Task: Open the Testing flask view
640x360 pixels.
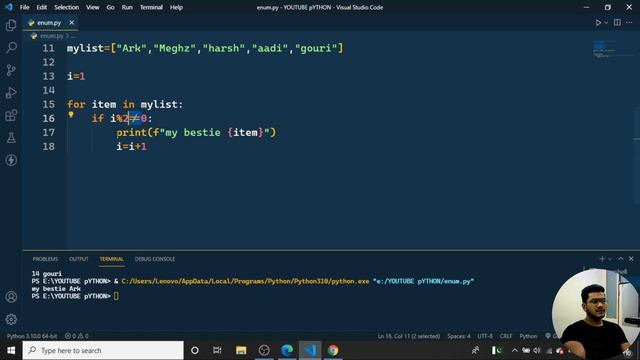Action: 11,138
